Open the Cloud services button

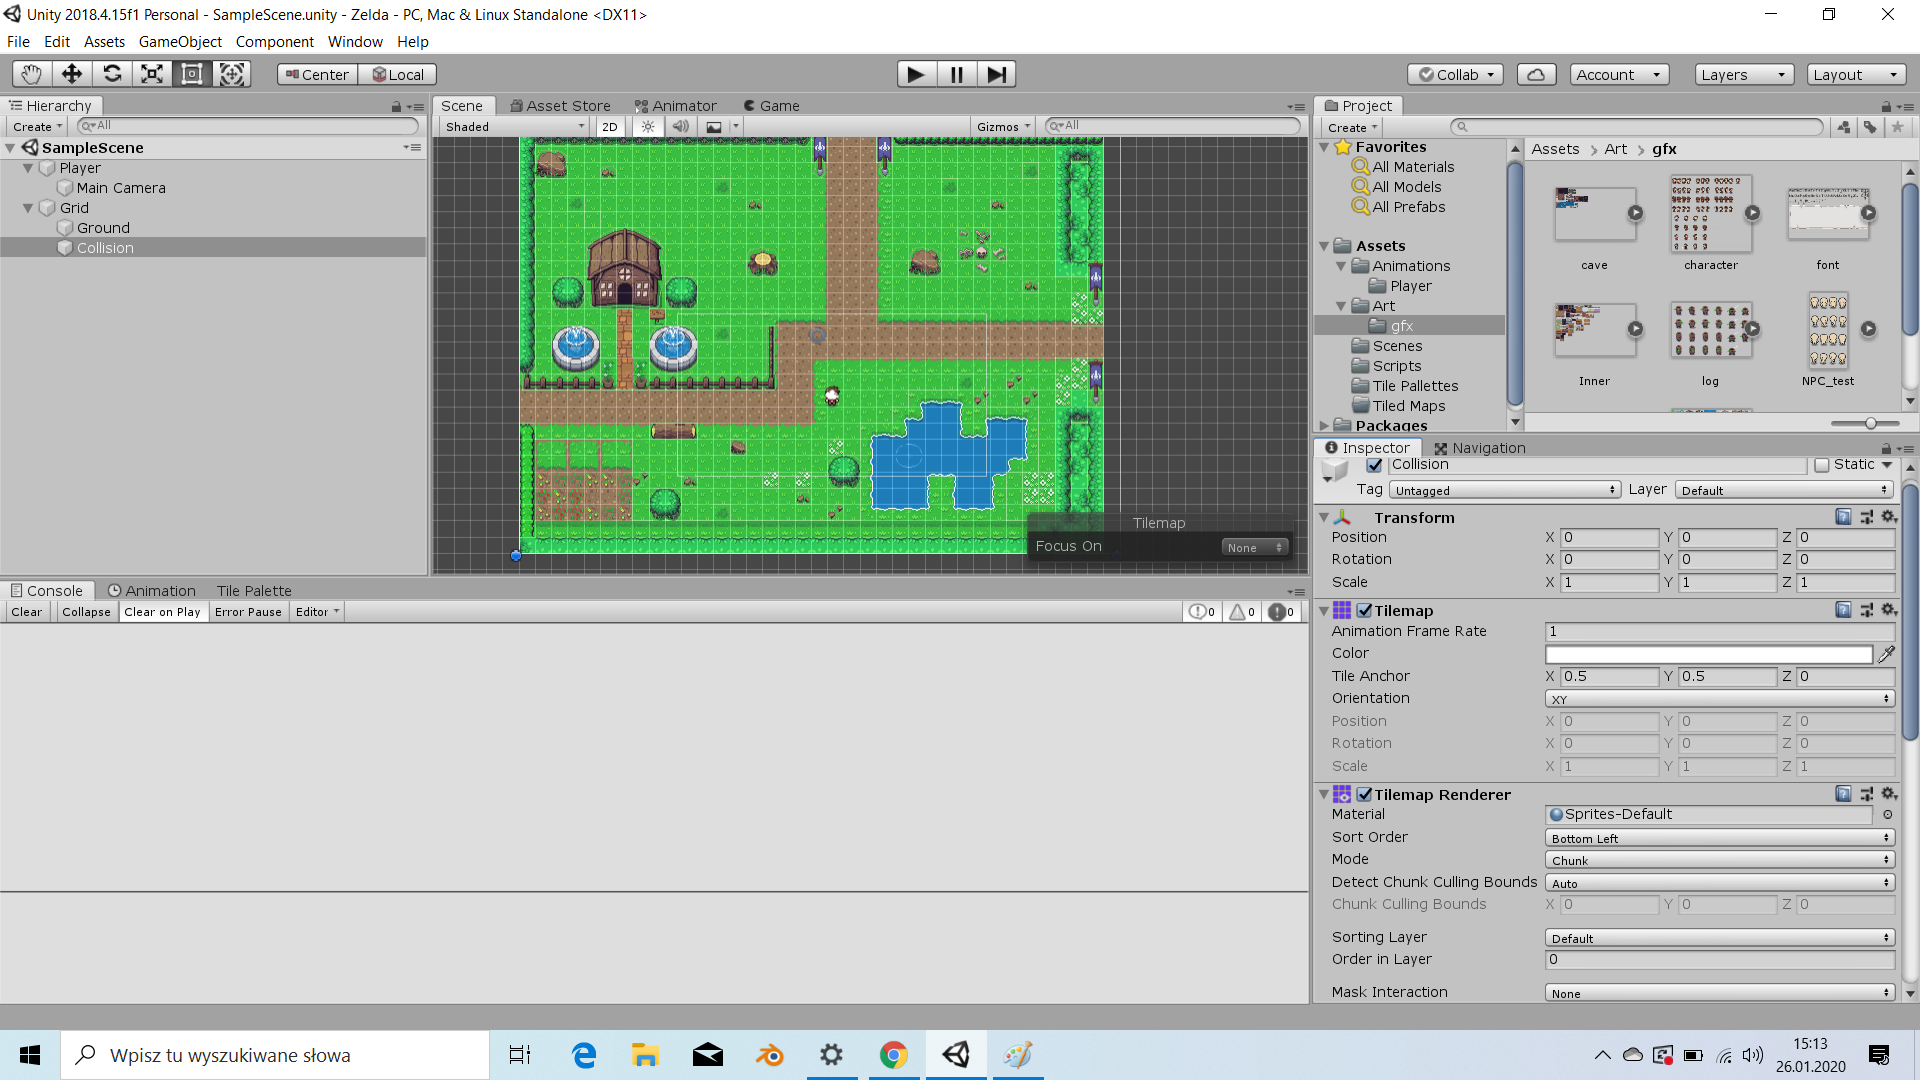pyautogui.click(x=1536, y=74)
